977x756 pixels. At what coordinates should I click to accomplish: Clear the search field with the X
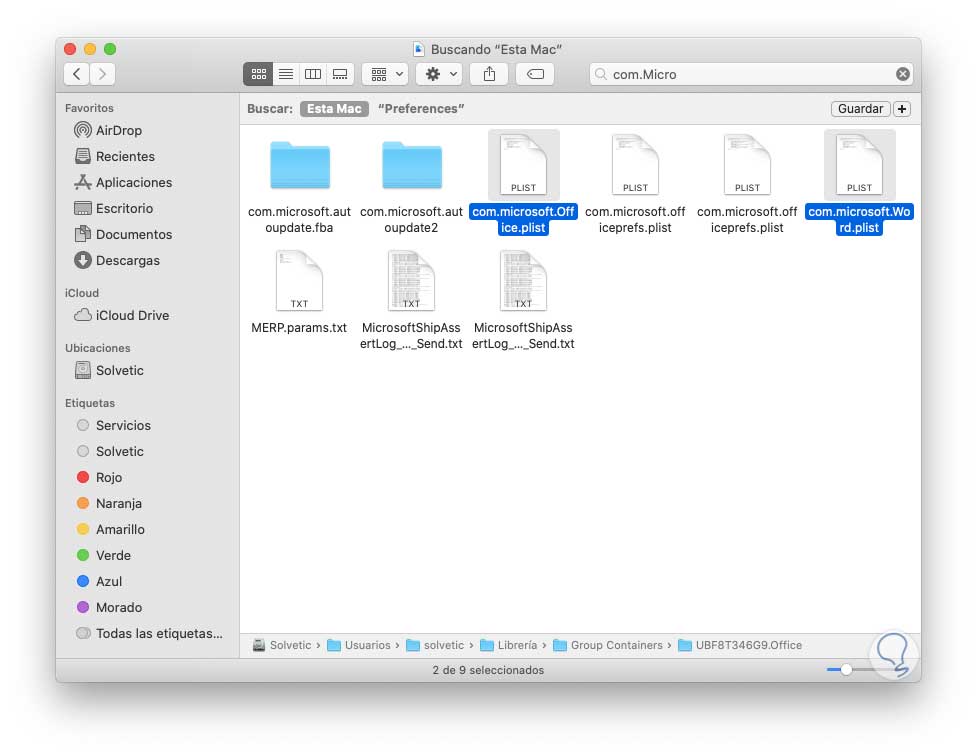pos(902,74)
